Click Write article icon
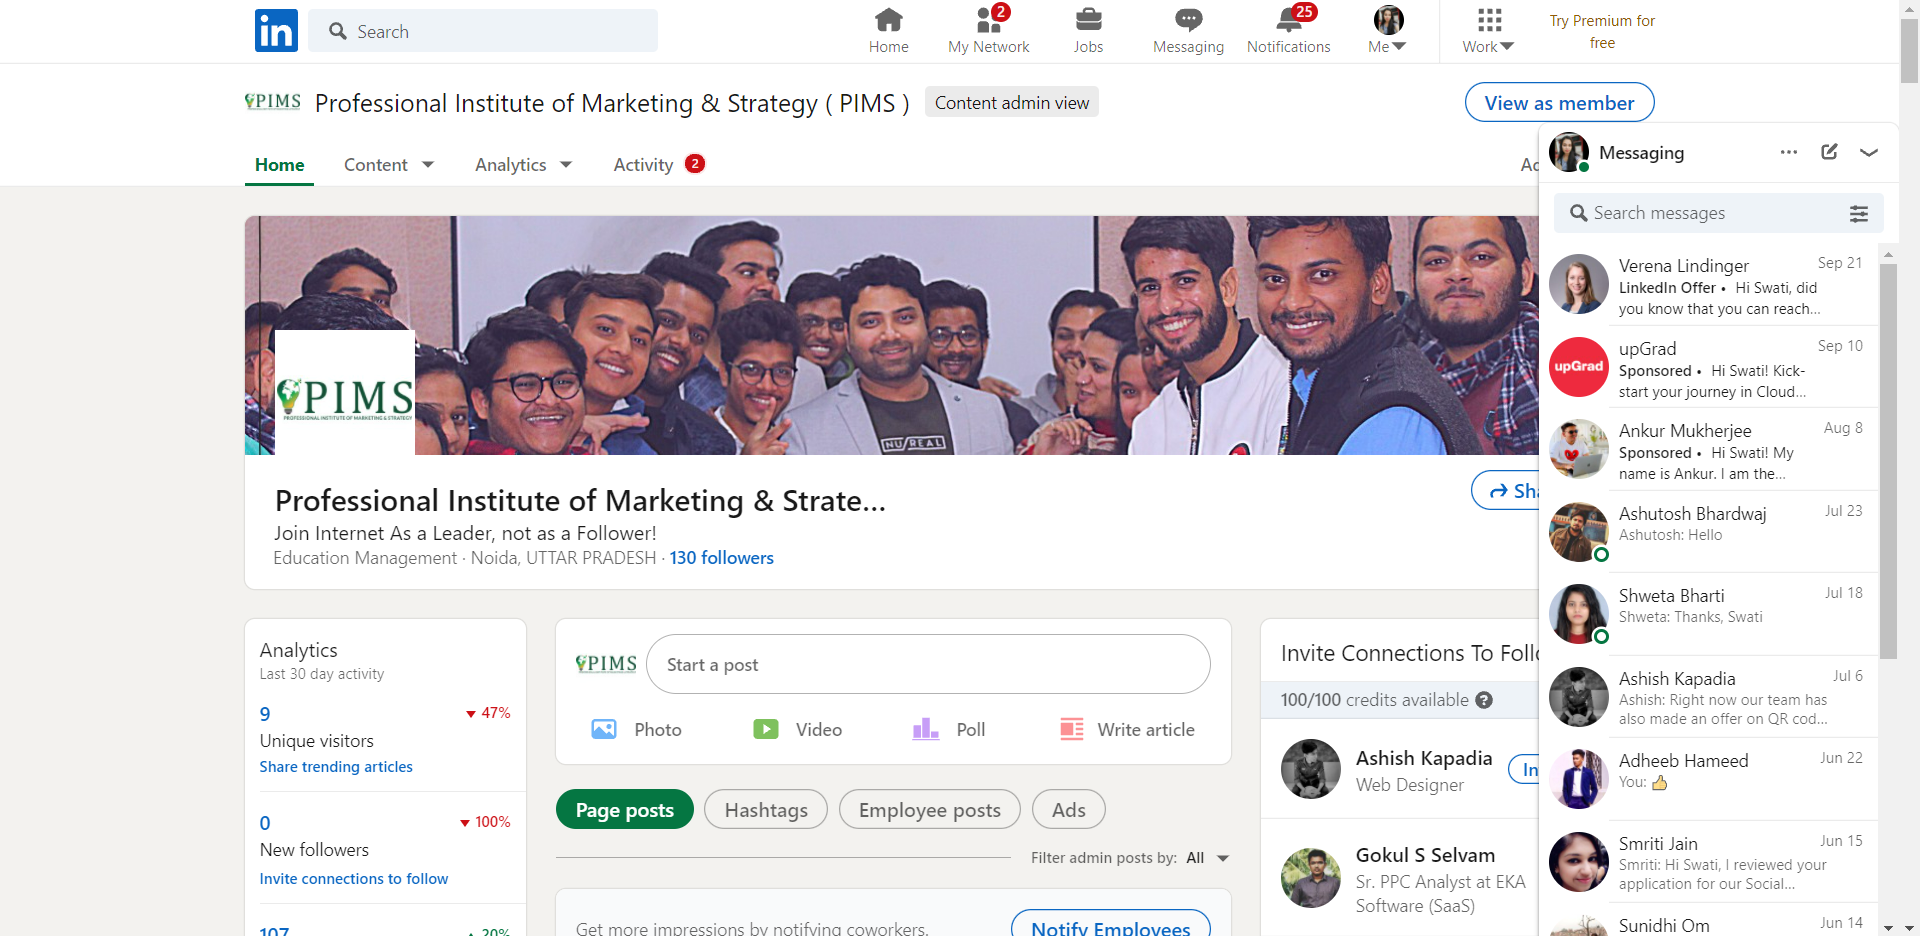Viewport: 1920px width, 936px height. point(1071,730)
